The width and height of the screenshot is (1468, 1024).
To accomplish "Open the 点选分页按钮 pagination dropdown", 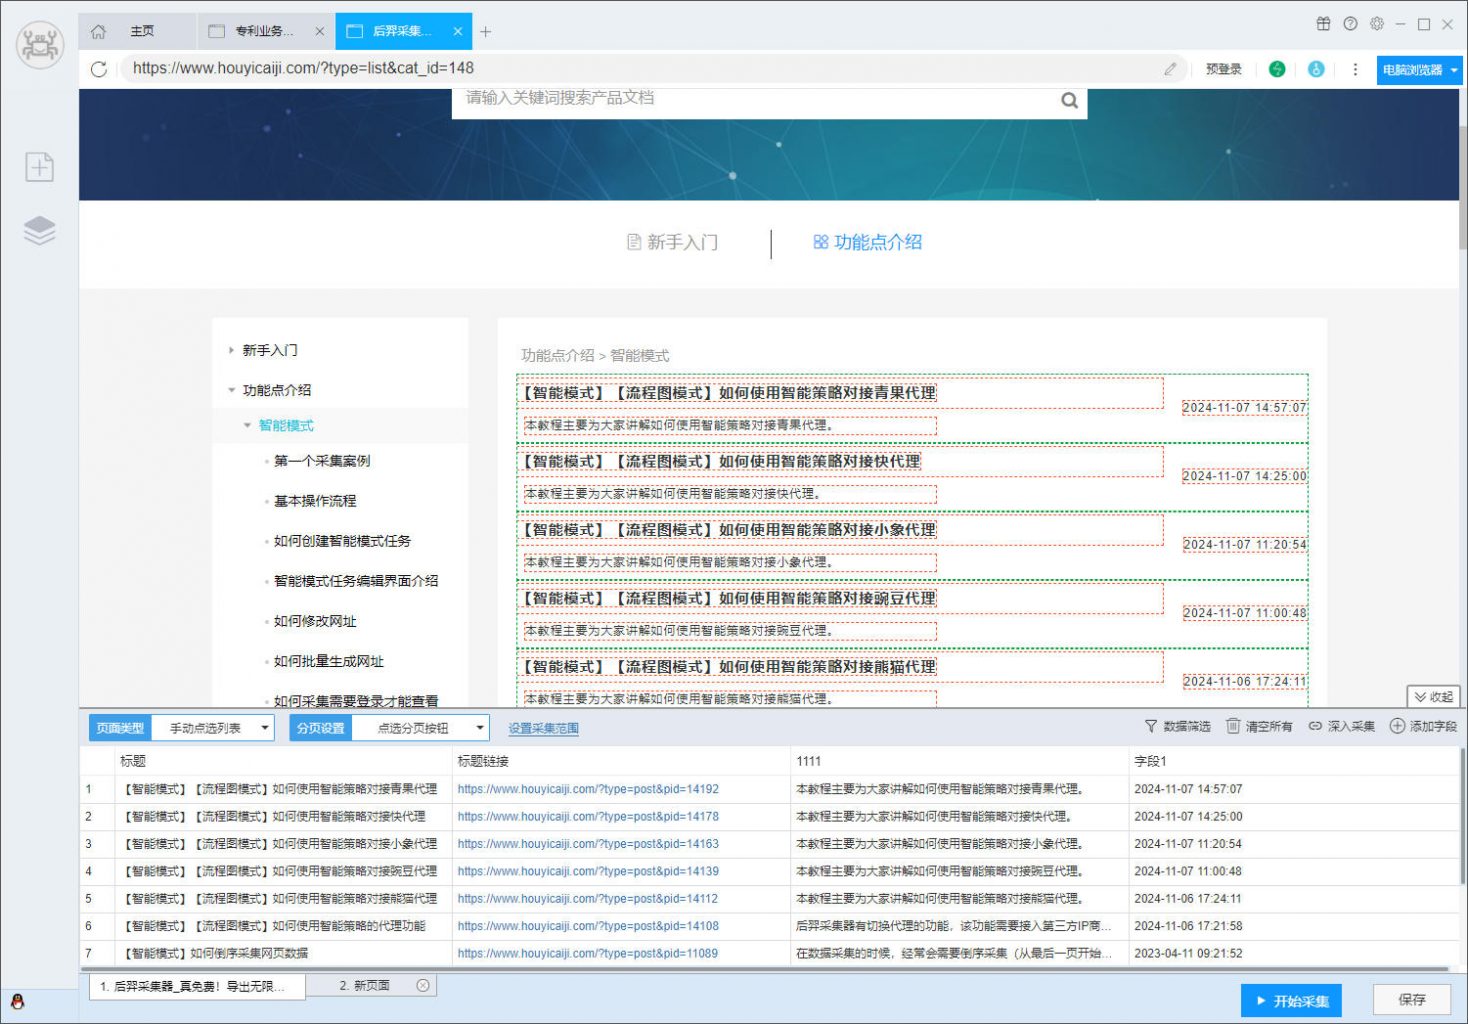I will [420, 728].
